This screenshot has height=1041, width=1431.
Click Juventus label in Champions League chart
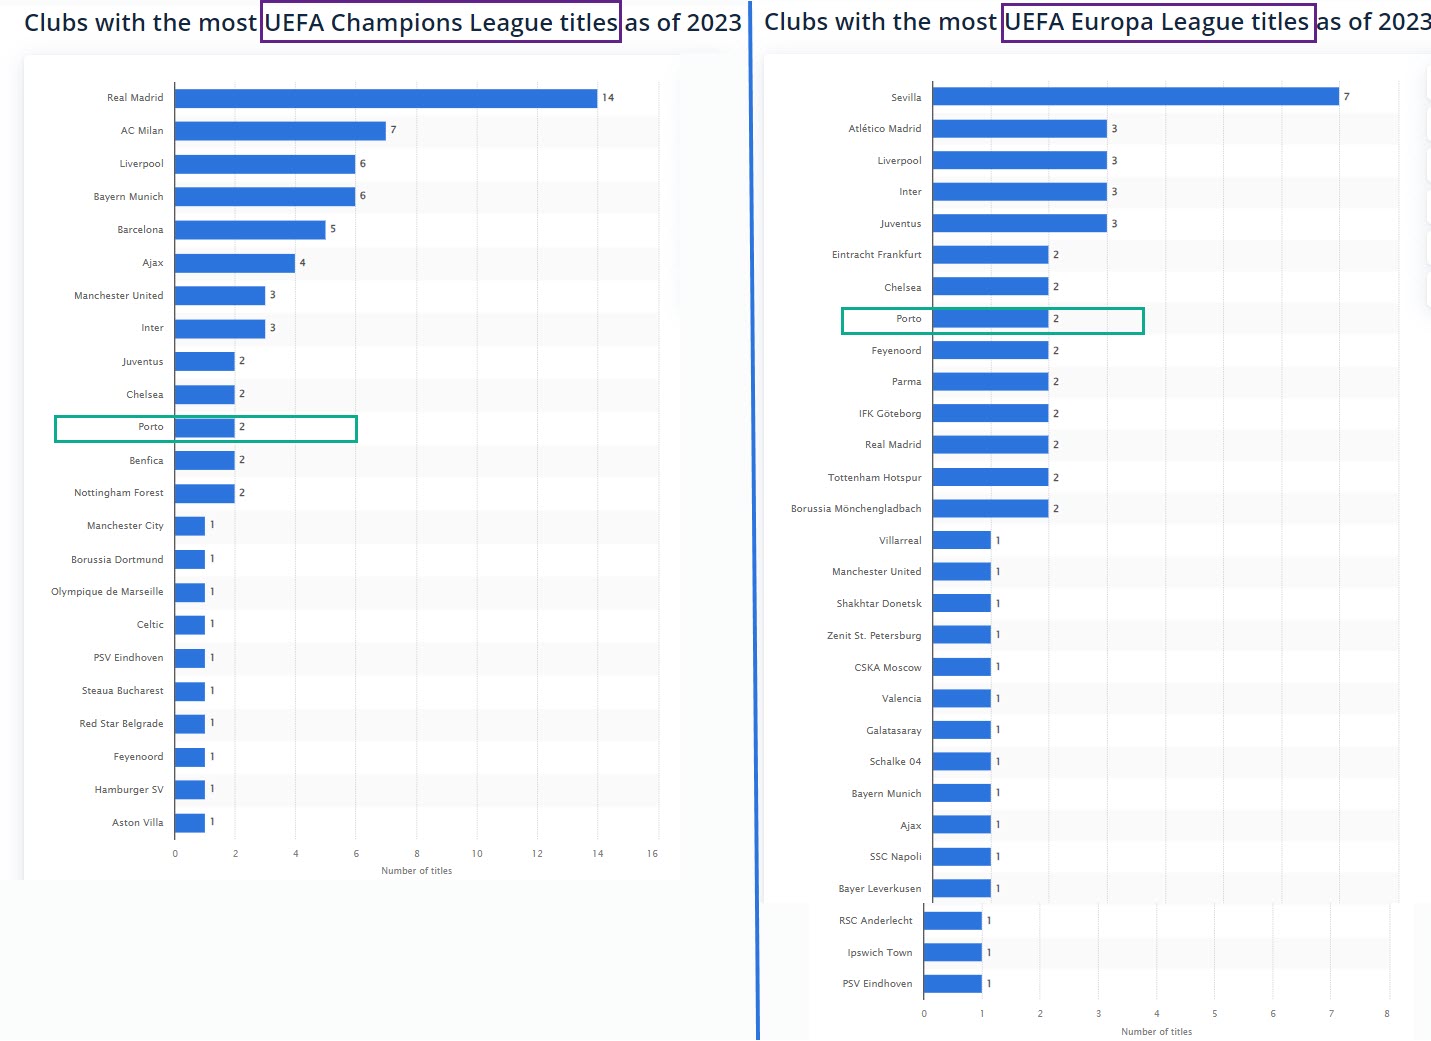(x=143, y=362)
